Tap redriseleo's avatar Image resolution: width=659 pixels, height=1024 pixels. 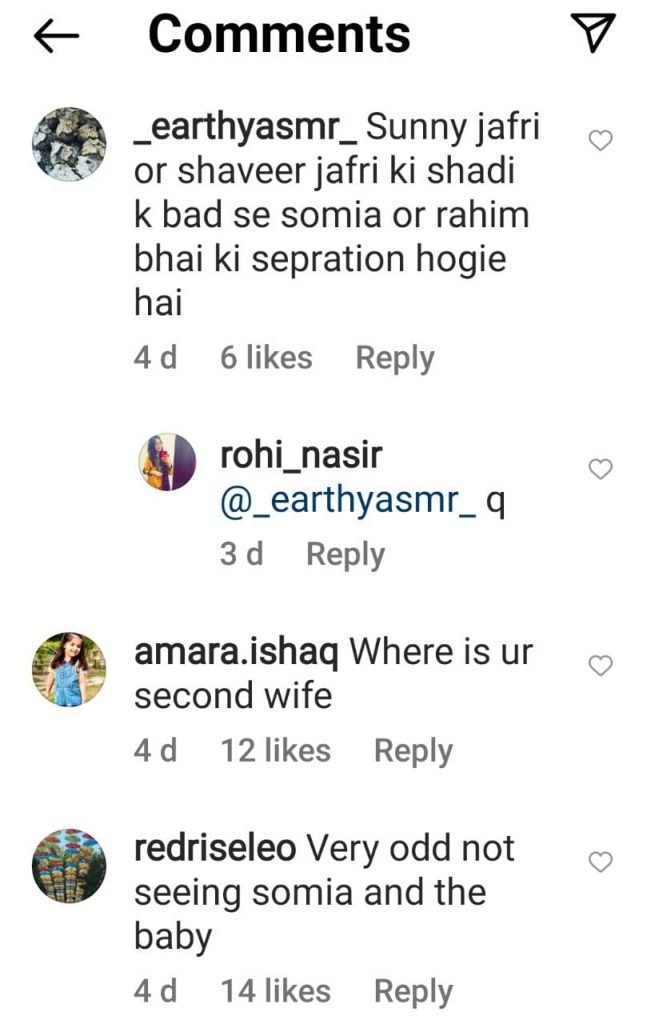pos(70,863)
